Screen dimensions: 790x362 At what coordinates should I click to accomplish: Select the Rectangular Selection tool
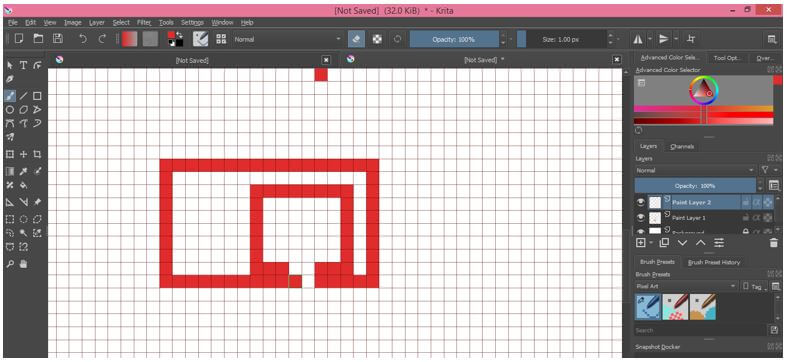(x=10, y=220)
